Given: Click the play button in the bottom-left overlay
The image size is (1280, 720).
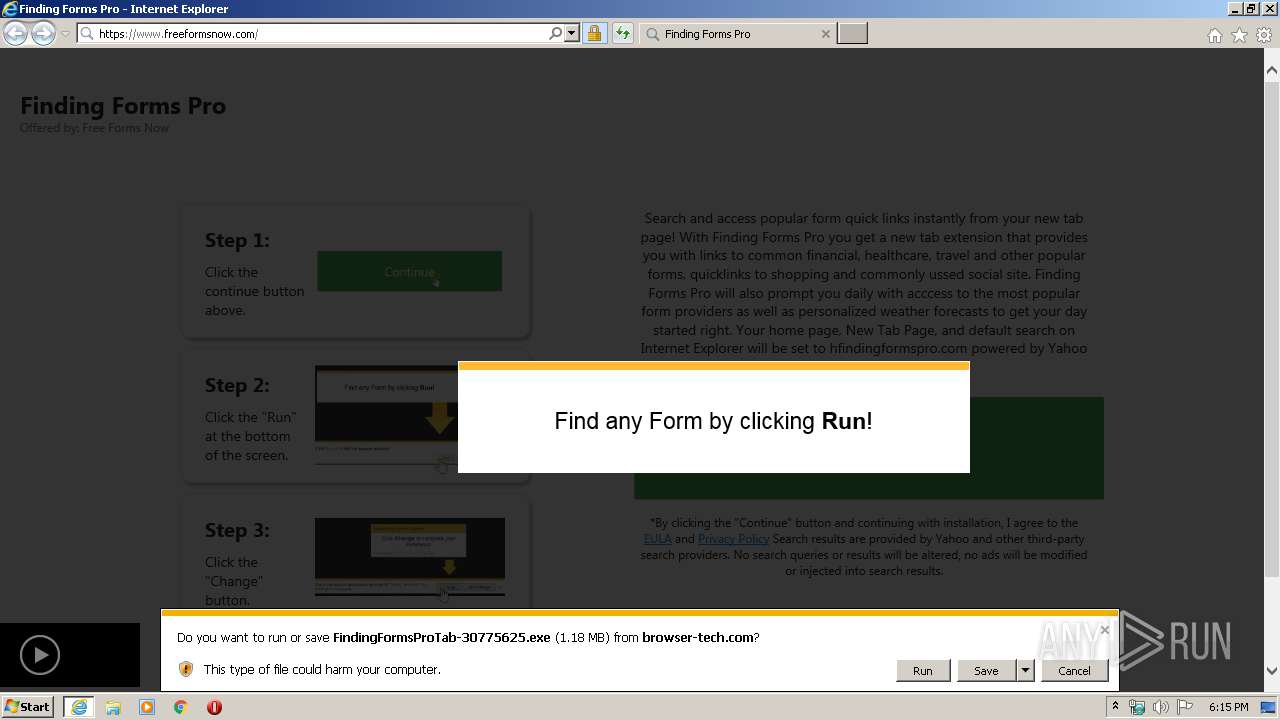Looking at the screenshot, I should click(40, 656).
